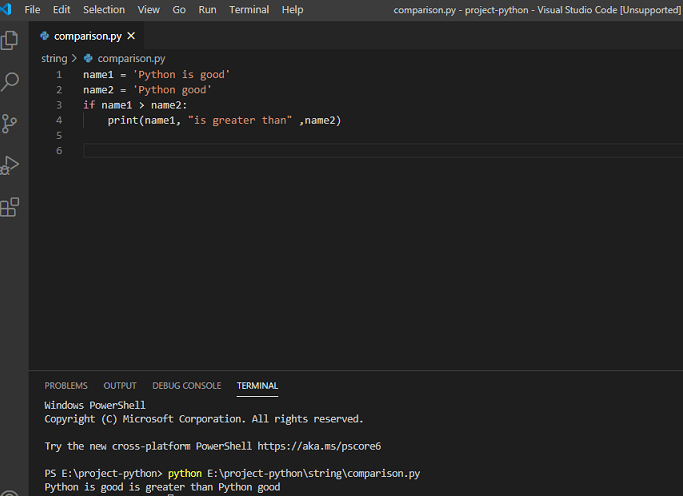683x496 pixels.
Task: Click the window title 'comparison.py - project-python'
Action: coord(461,10)
